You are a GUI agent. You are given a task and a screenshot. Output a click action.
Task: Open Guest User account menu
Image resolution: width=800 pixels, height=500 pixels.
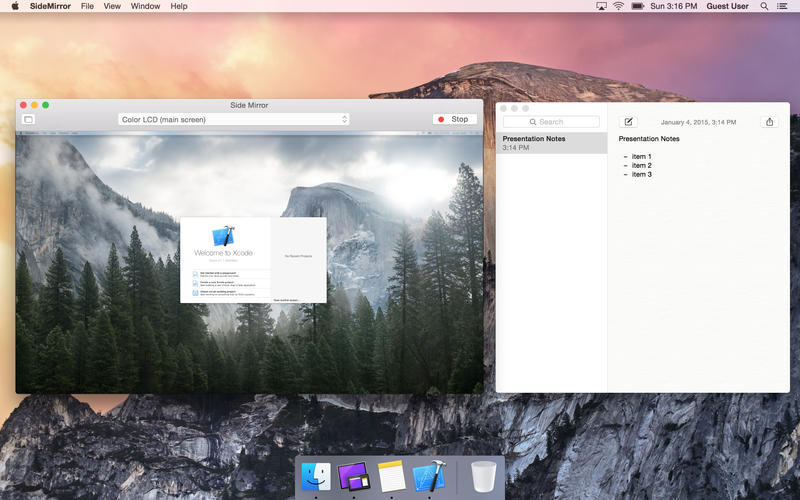coord(727,6)
